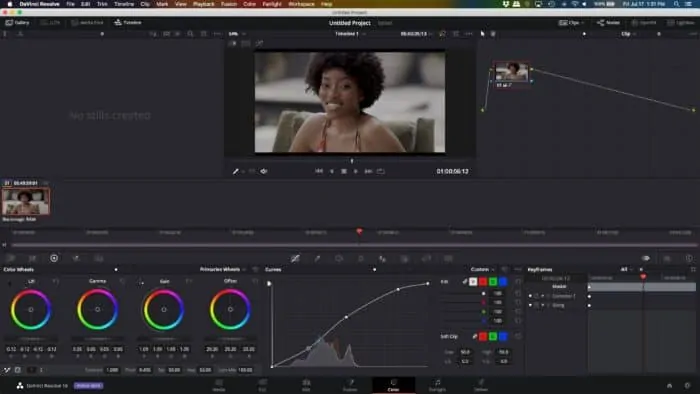Image resolution: width=700 pixels, height=394 pixels.
Task: Select the red channel curve swatch
Action: 483,282
